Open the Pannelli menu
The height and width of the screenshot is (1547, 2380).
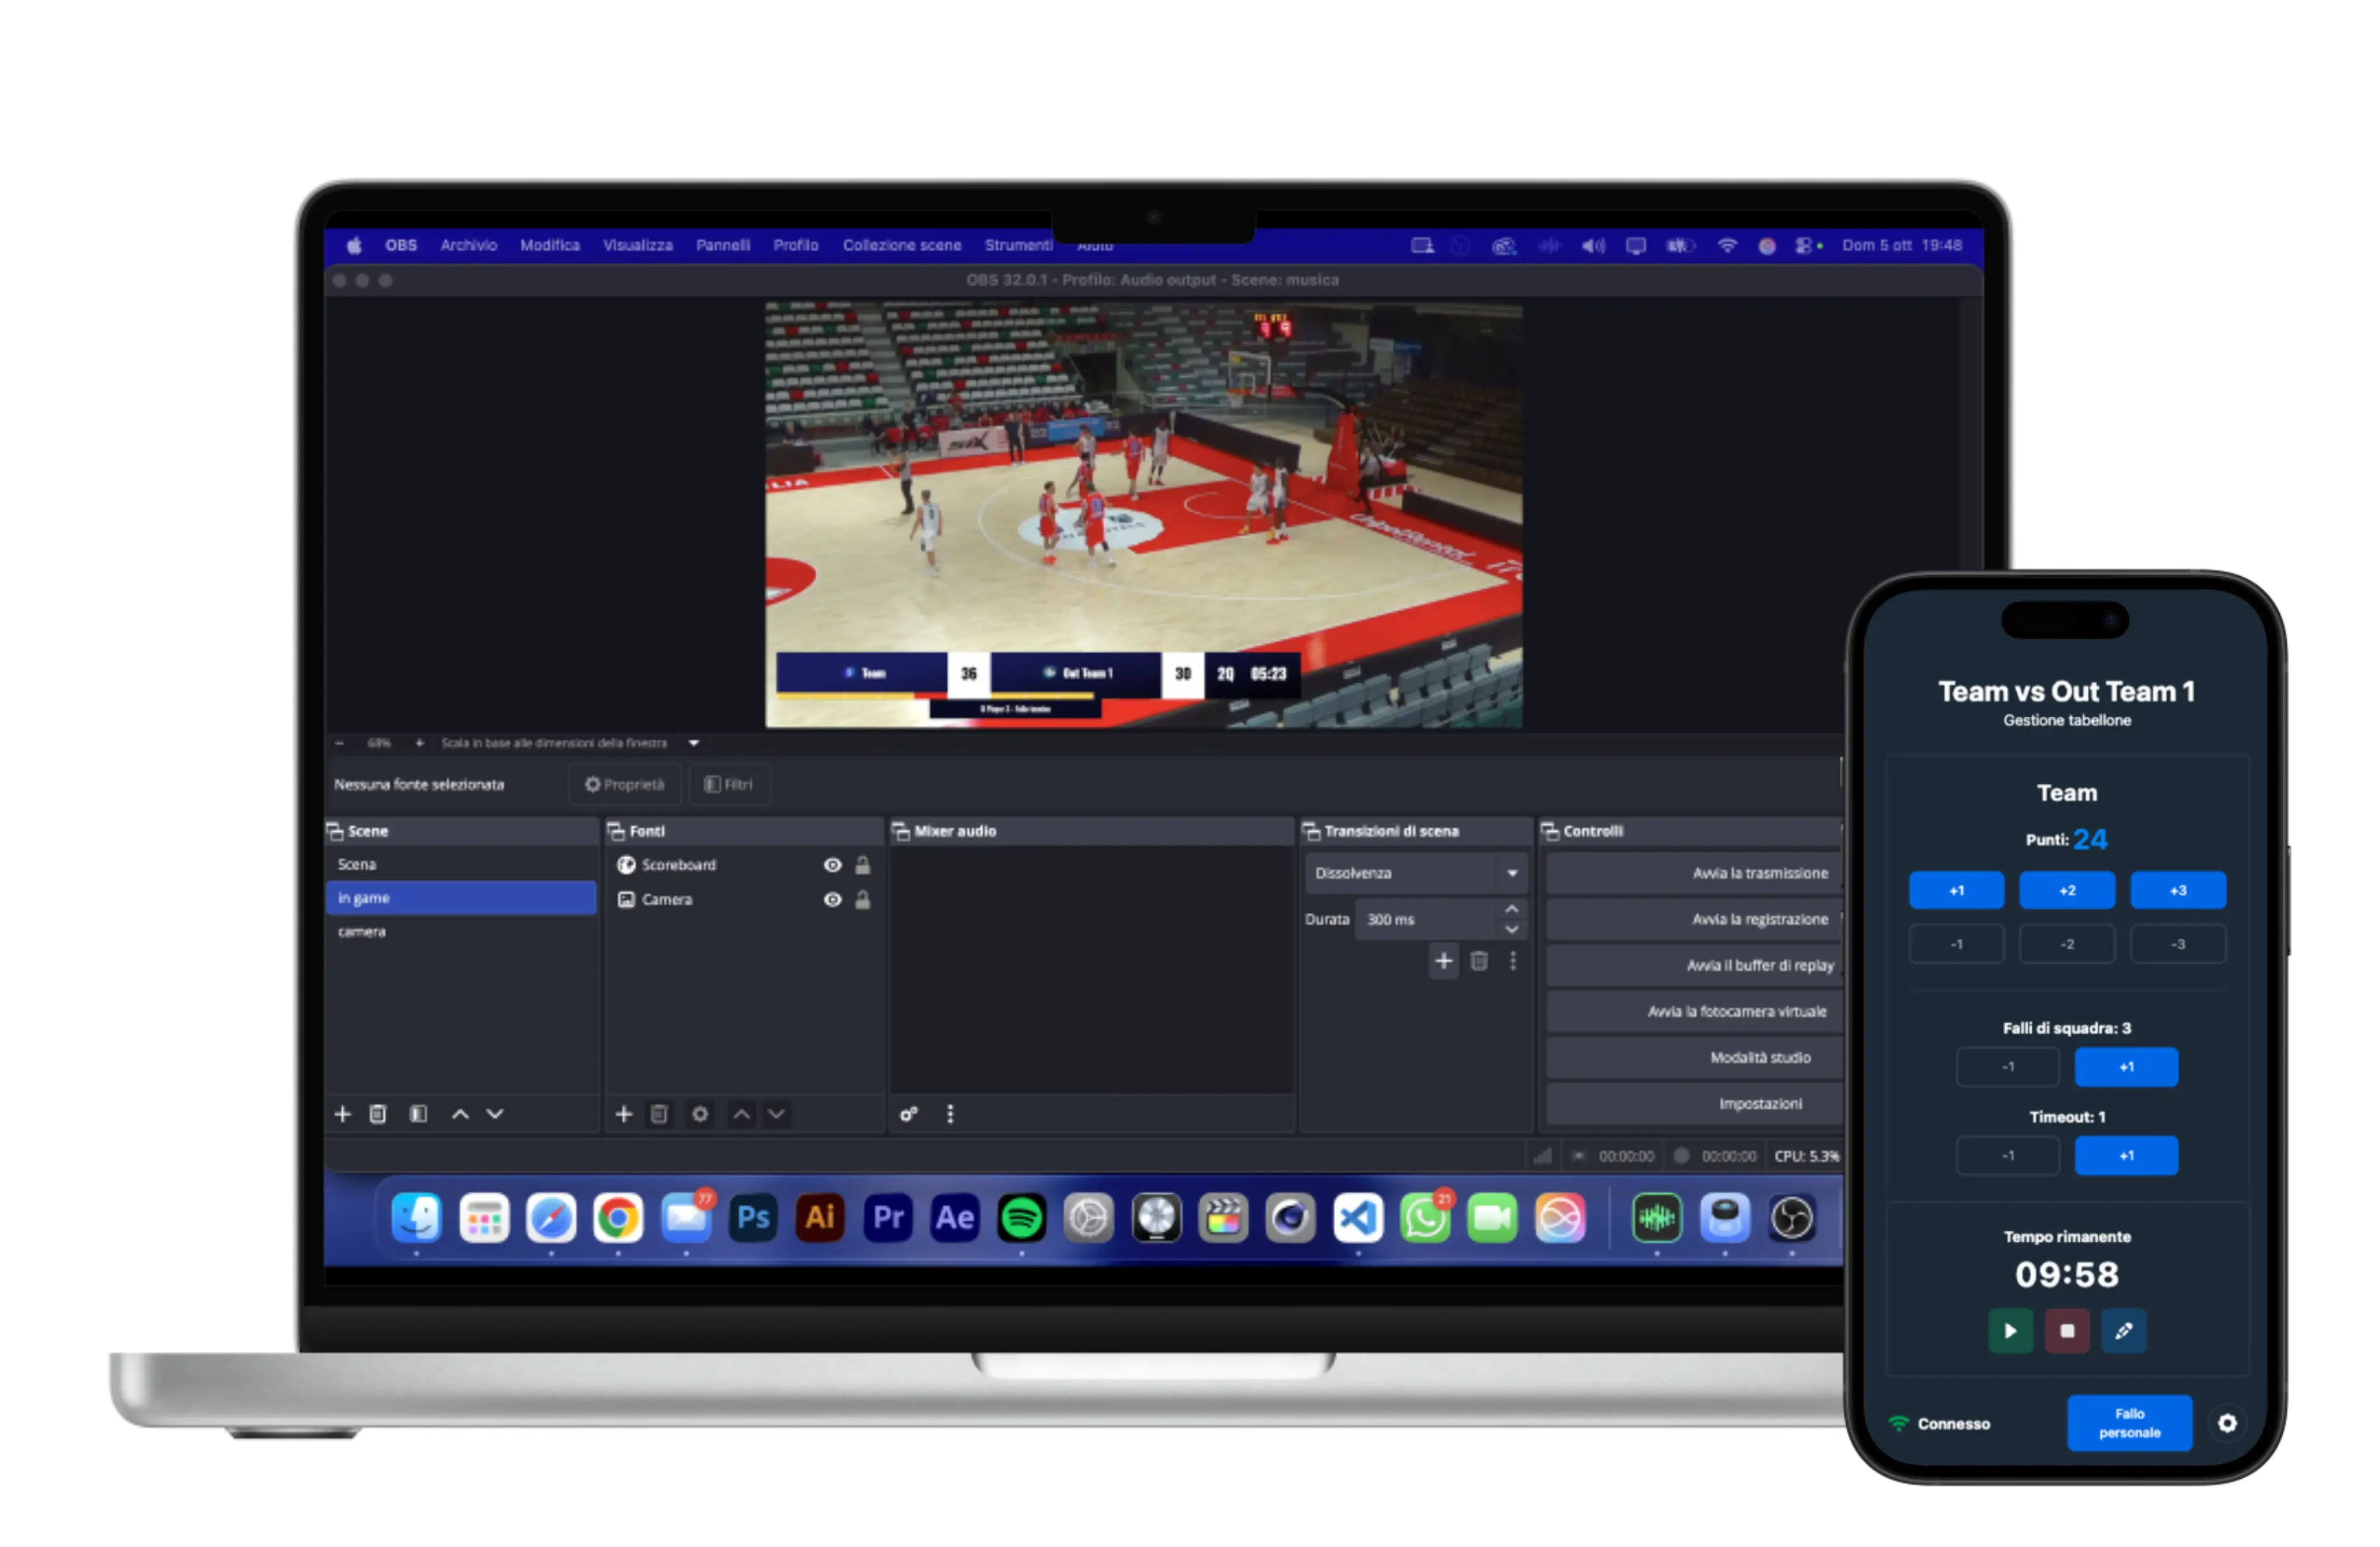pos(723,245)
